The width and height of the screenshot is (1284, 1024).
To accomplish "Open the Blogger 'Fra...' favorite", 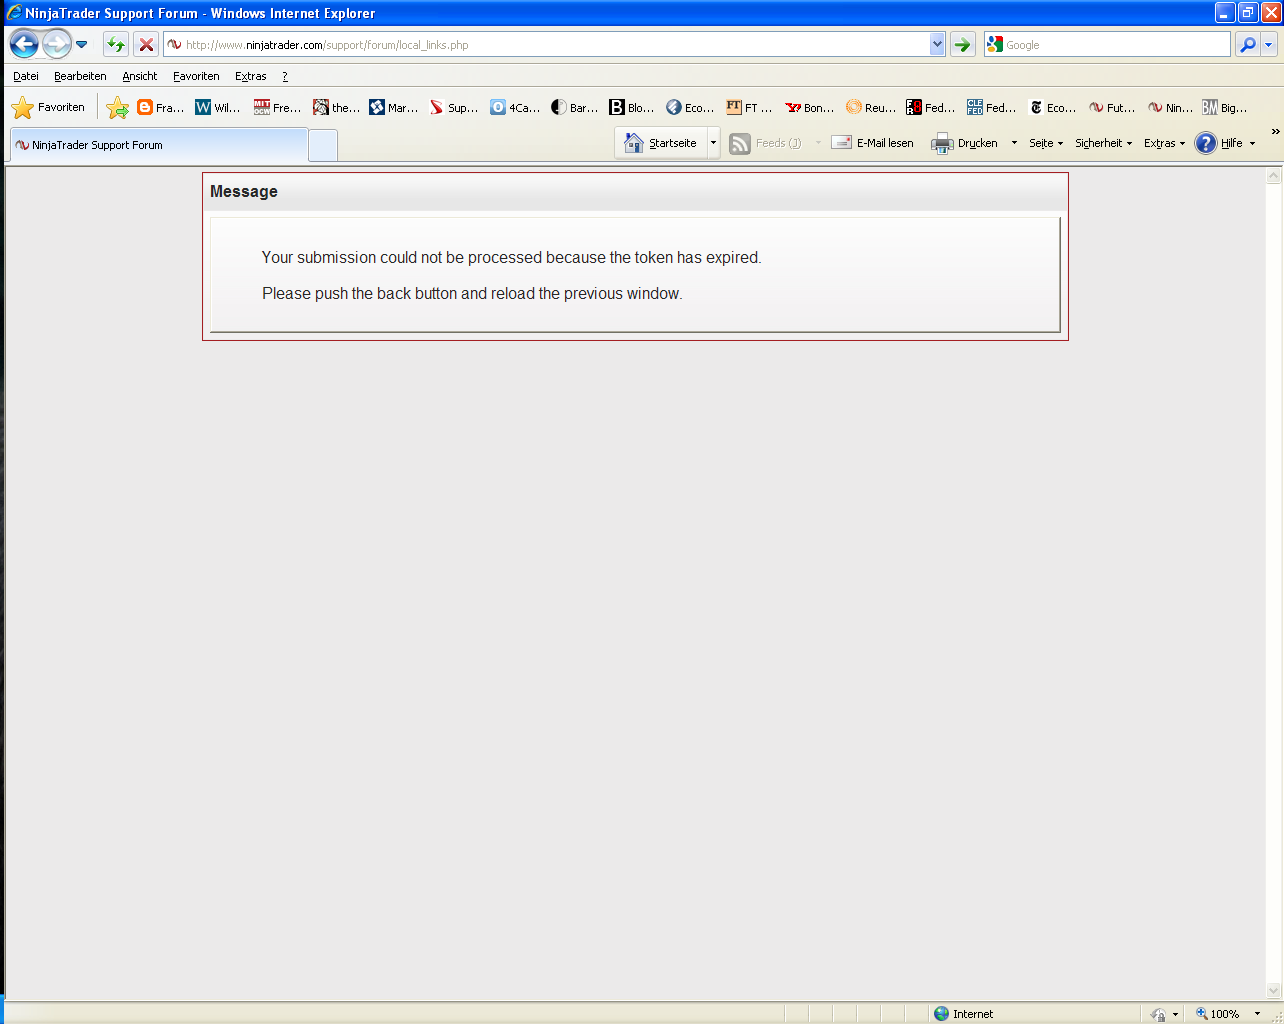I will point(161,107).
